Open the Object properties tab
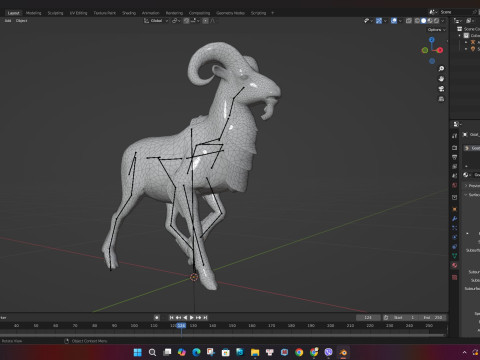The image size is (480, 360). point(455,209)
